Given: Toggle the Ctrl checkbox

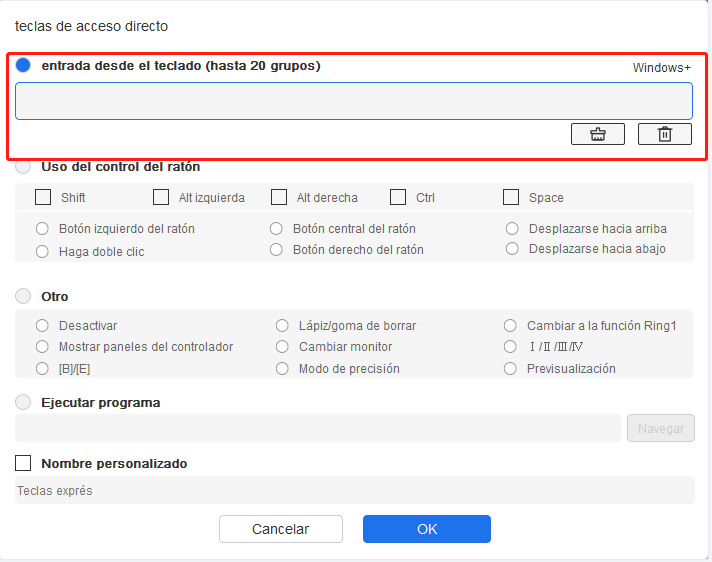Looking at the screenshot, I should [x=398, y=198].
